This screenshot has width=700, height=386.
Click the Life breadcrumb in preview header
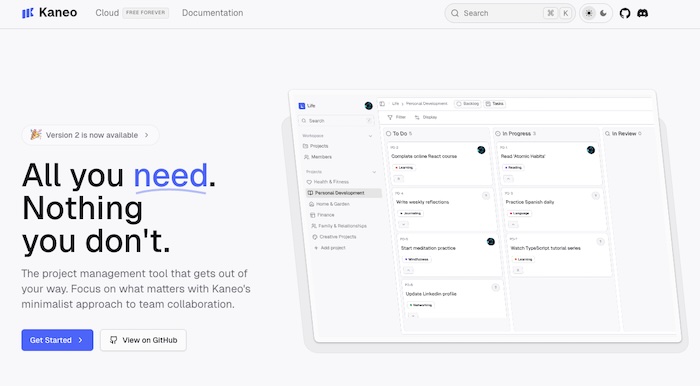(395, 104)
